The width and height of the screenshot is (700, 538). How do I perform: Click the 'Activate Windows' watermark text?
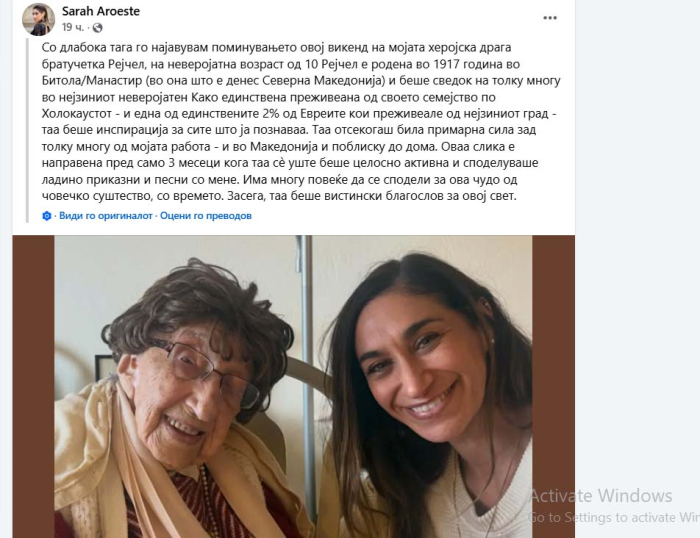601,496
